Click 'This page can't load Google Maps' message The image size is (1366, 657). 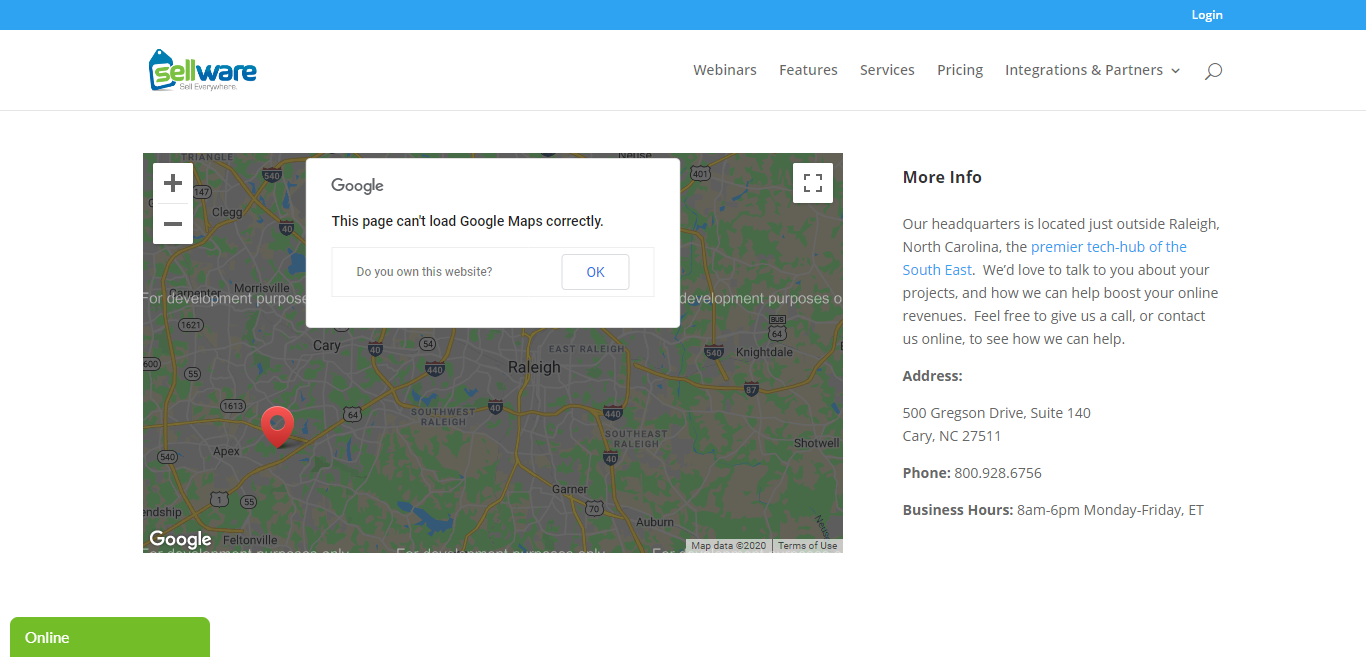[x=467, y=221]
